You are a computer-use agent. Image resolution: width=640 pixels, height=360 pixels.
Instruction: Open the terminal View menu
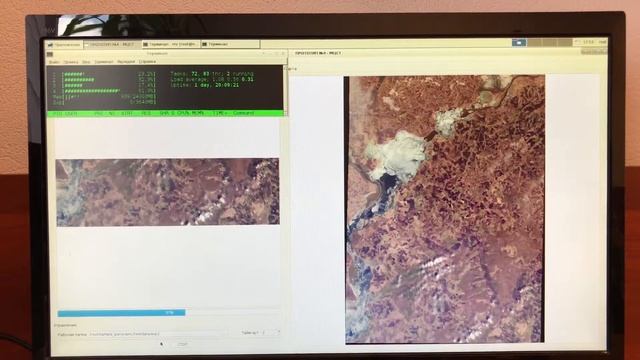click(x=86, y=62)
